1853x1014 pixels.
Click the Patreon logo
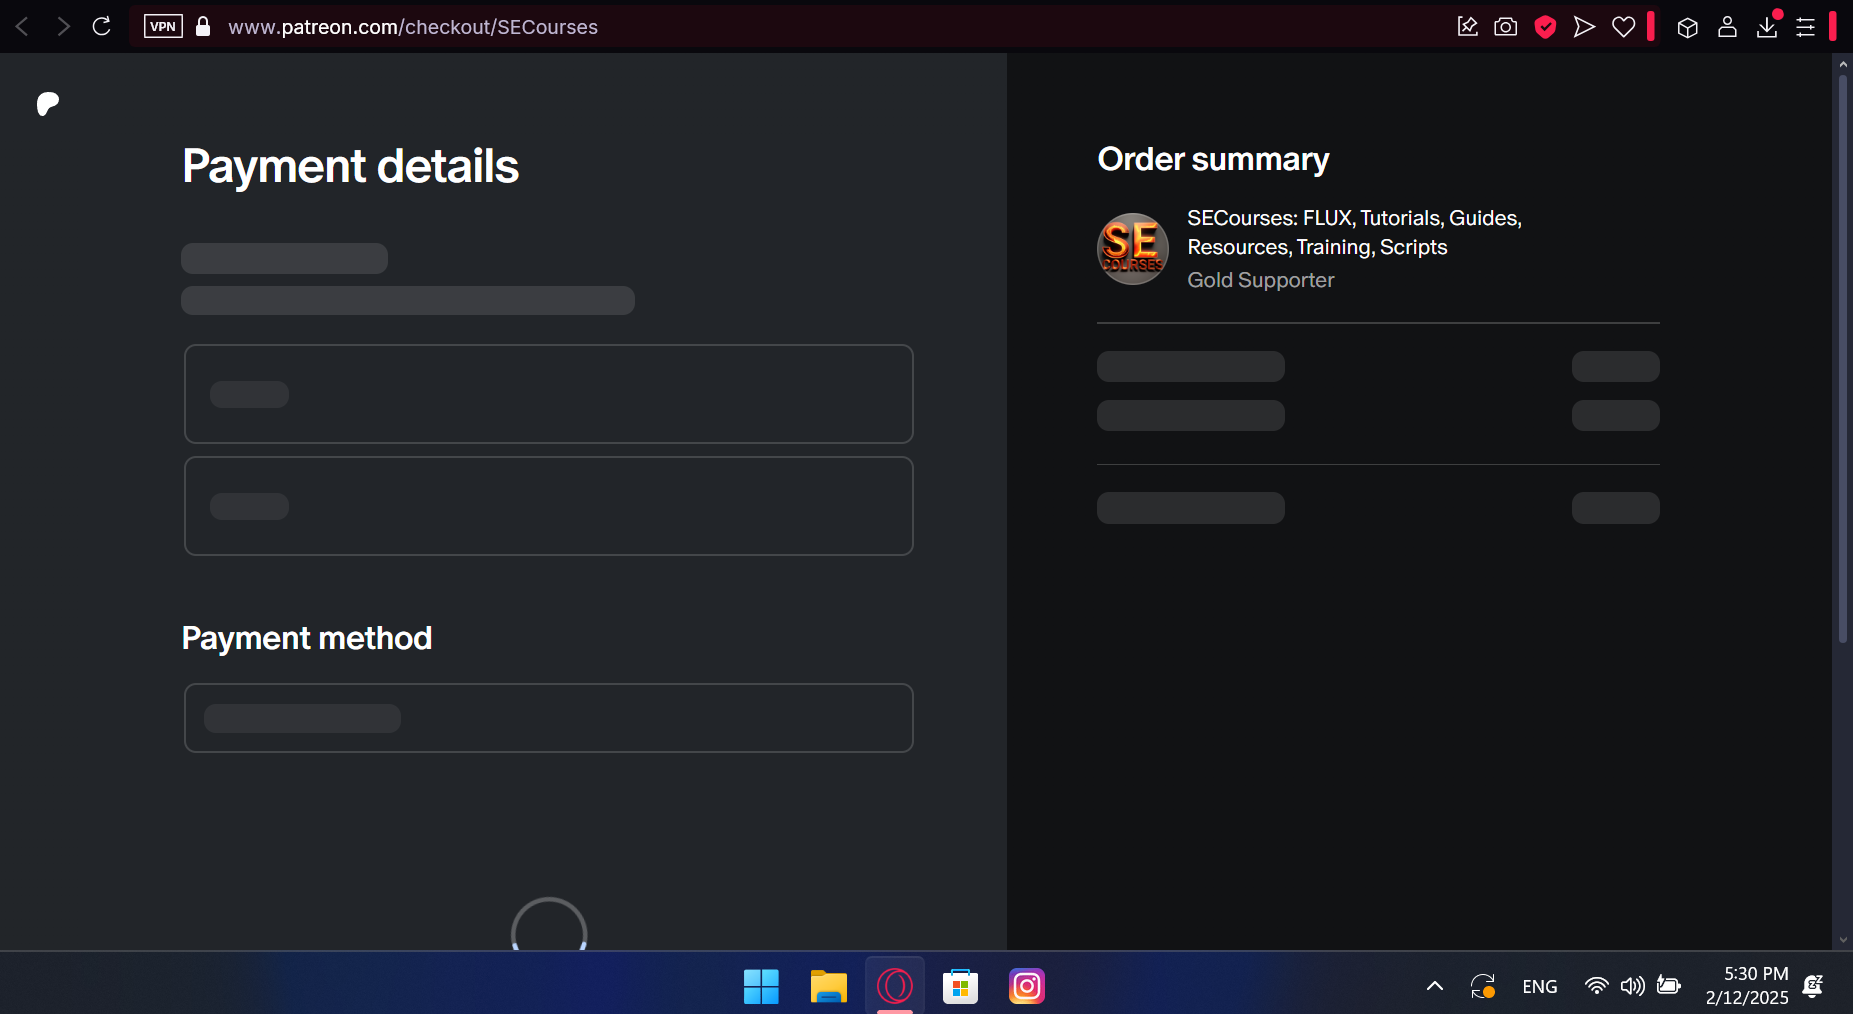point(48,104)
